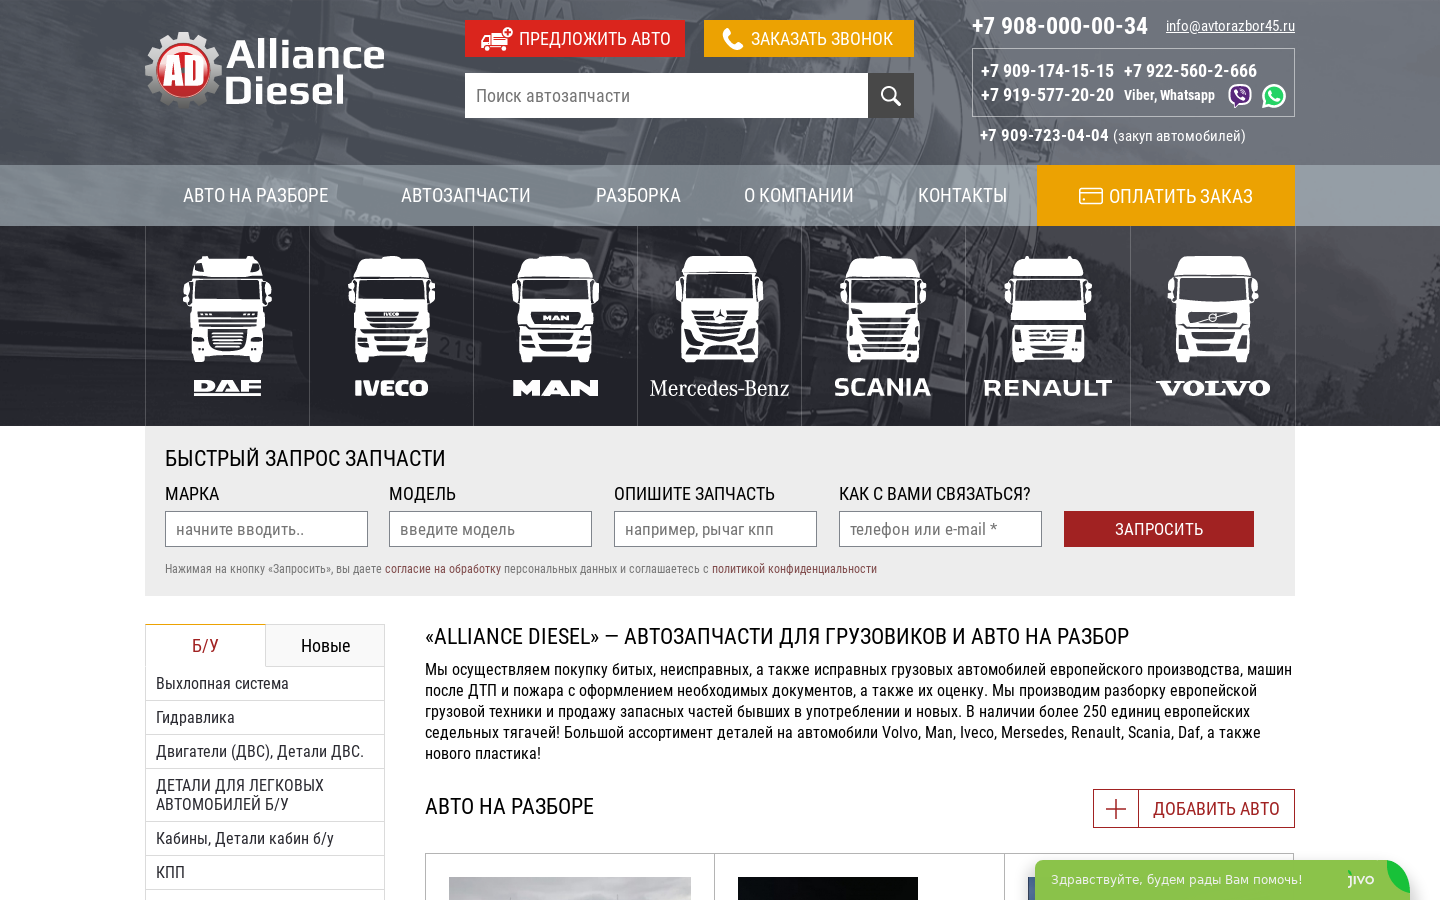Focus the телефон или e-mail field

940,529
